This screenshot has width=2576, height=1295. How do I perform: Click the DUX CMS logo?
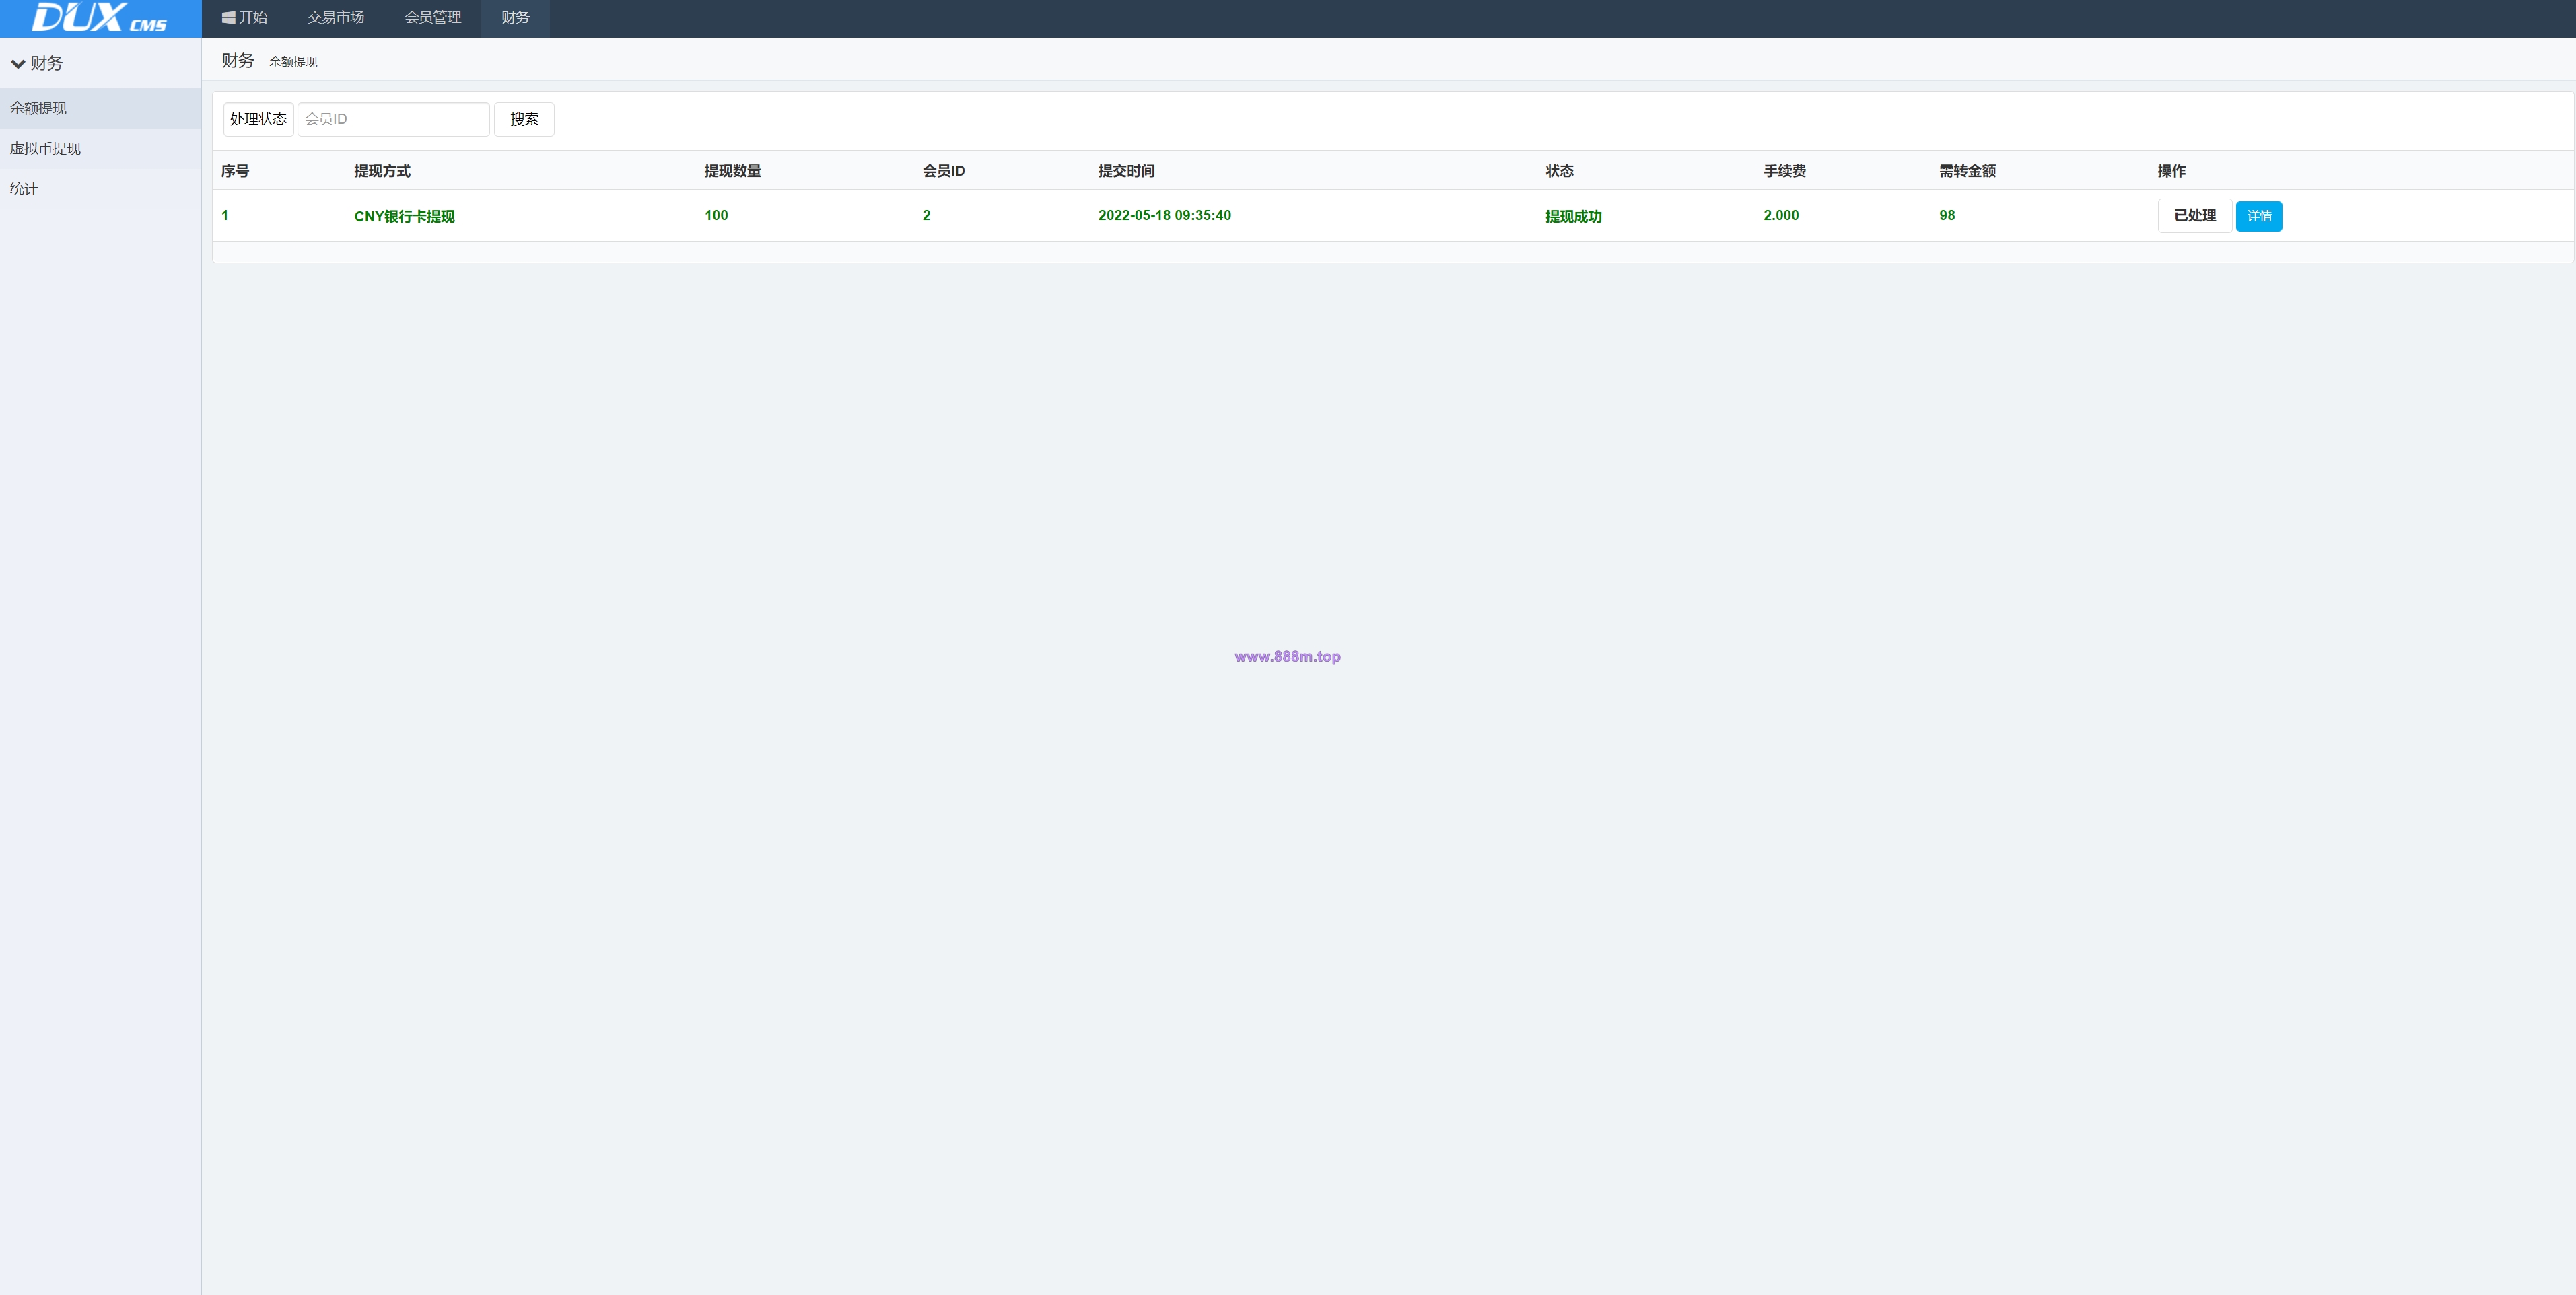click(x=99, y=18)
